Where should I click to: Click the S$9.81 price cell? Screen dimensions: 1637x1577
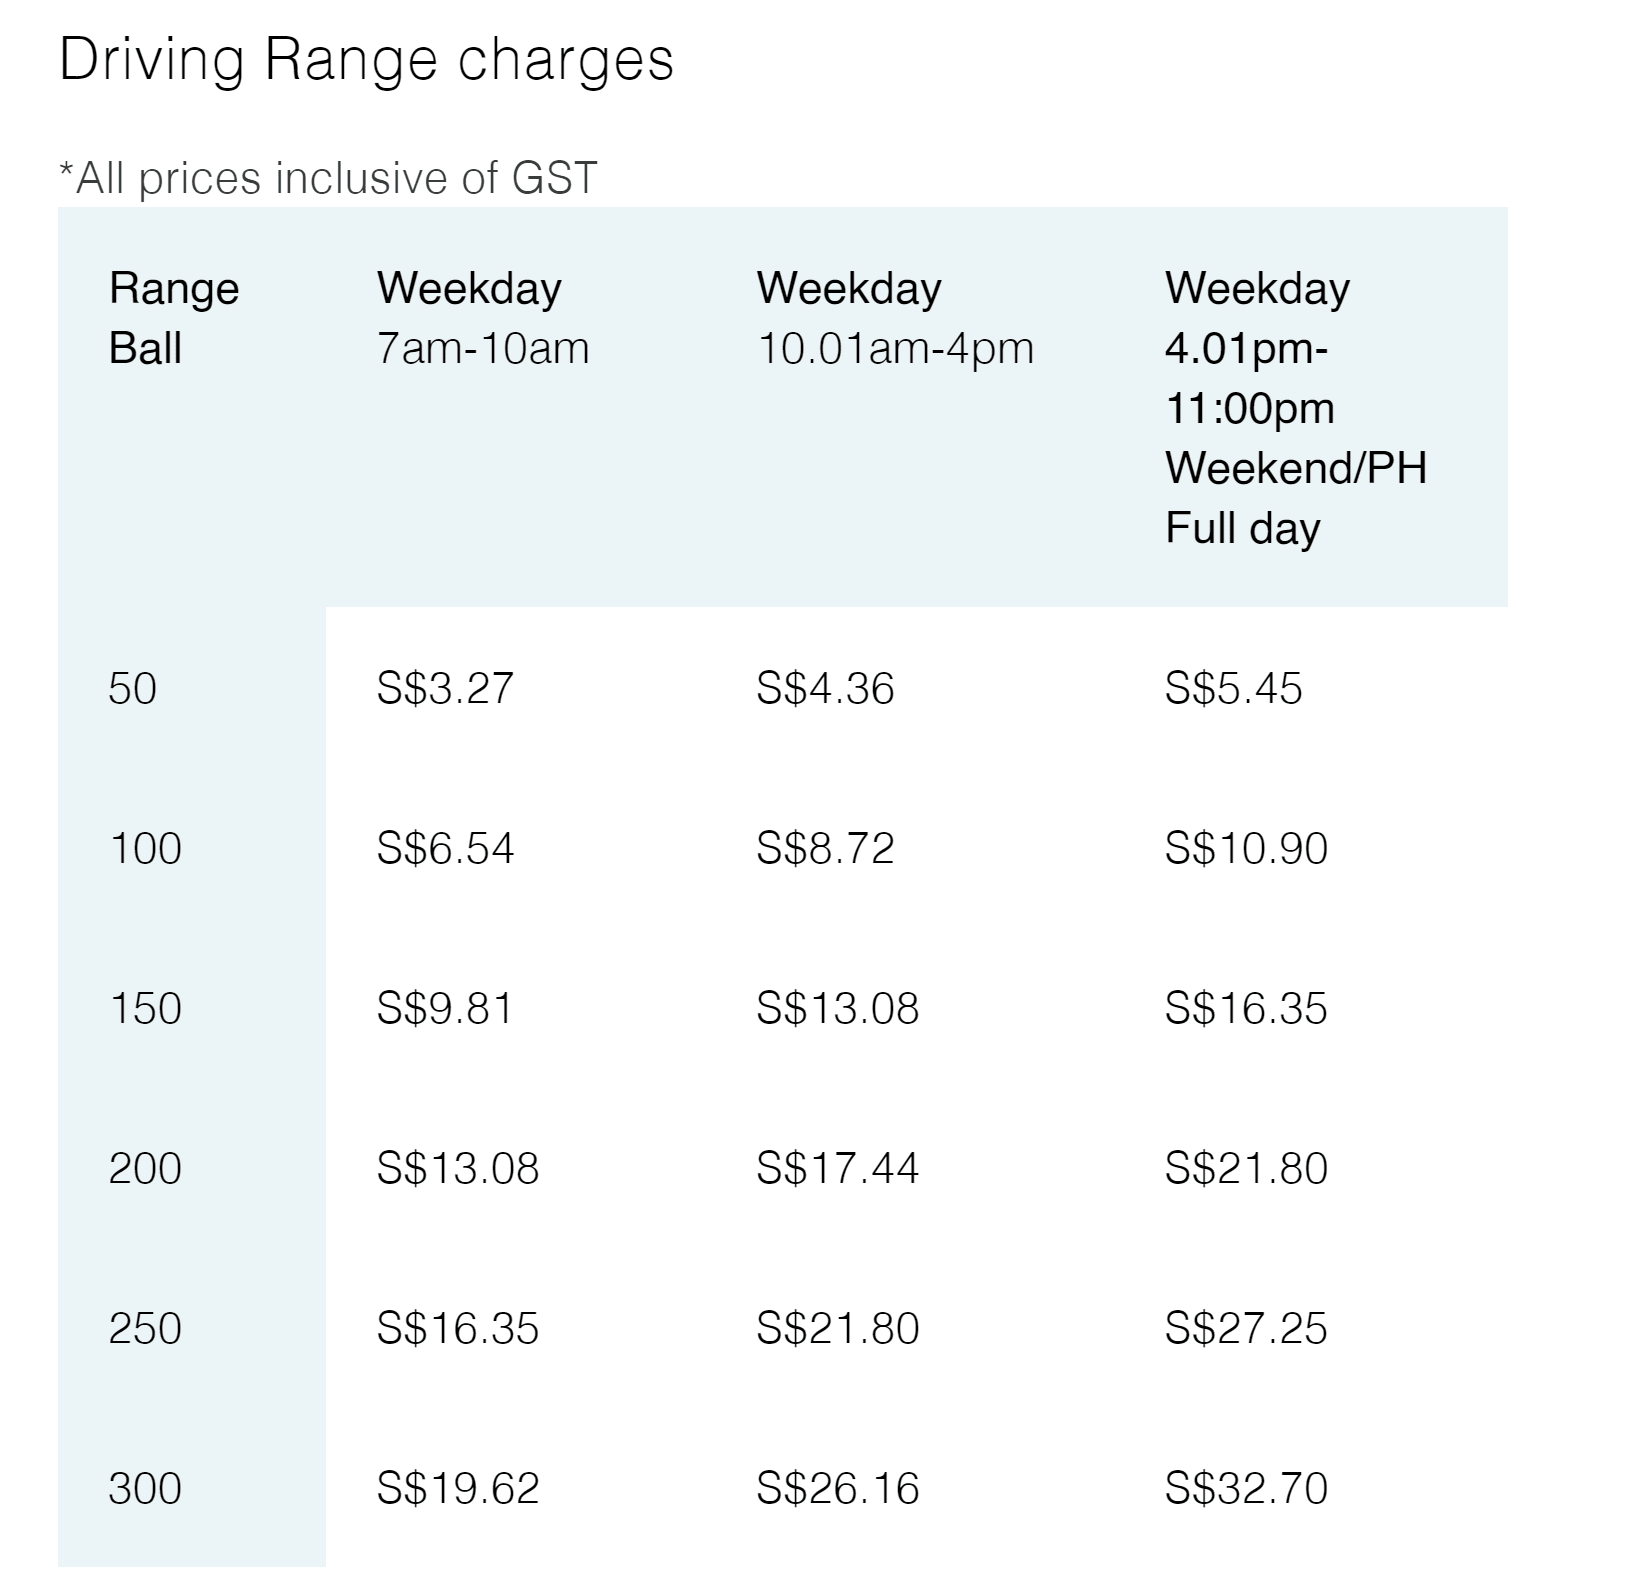tap(445, 1008)
